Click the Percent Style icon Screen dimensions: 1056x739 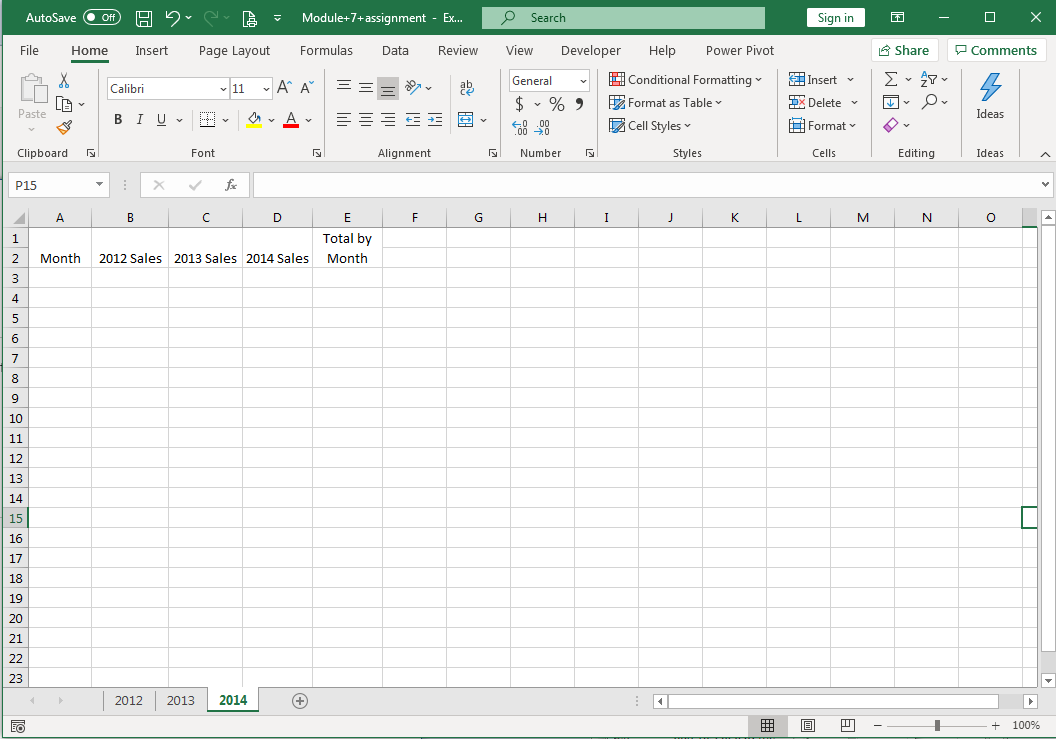click(556, 103)
